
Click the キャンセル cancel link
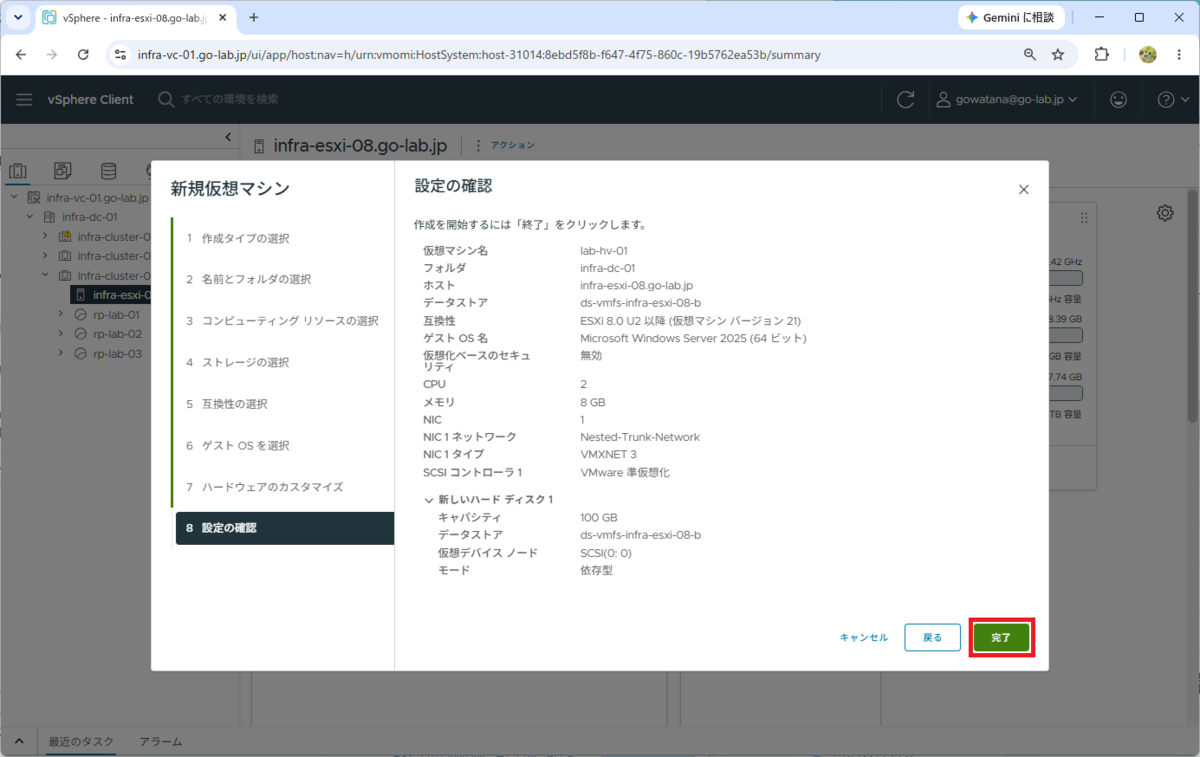click(863, 637)
